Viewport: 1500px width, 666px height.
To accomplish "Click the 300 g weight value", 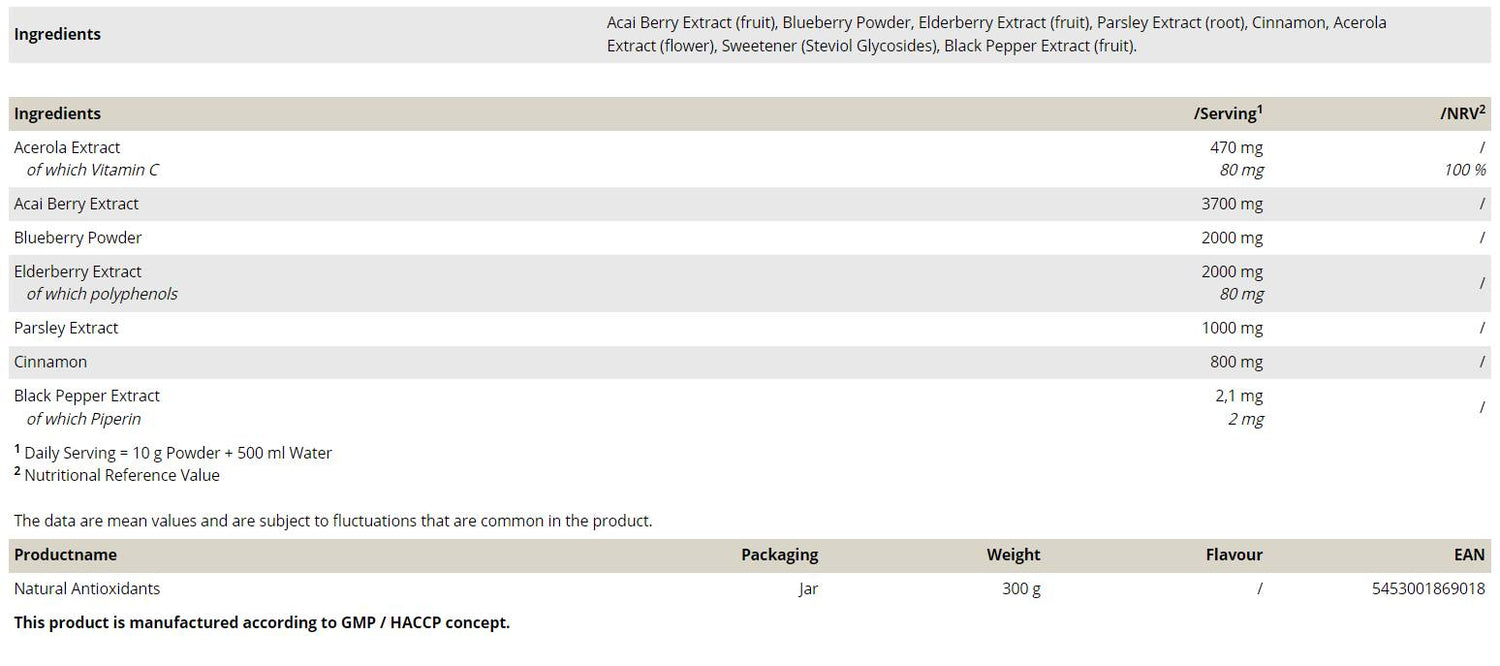I will click(x=1021, y=589).
